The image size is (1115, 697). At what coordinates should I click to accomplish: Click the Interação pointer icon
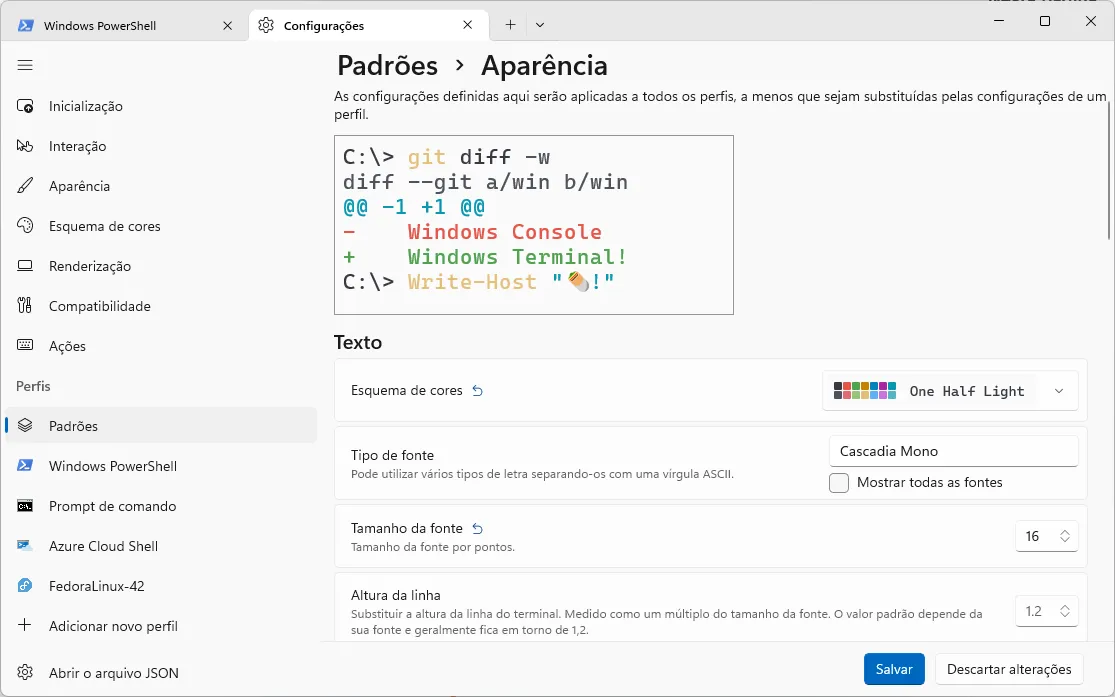tap(25, 146)
